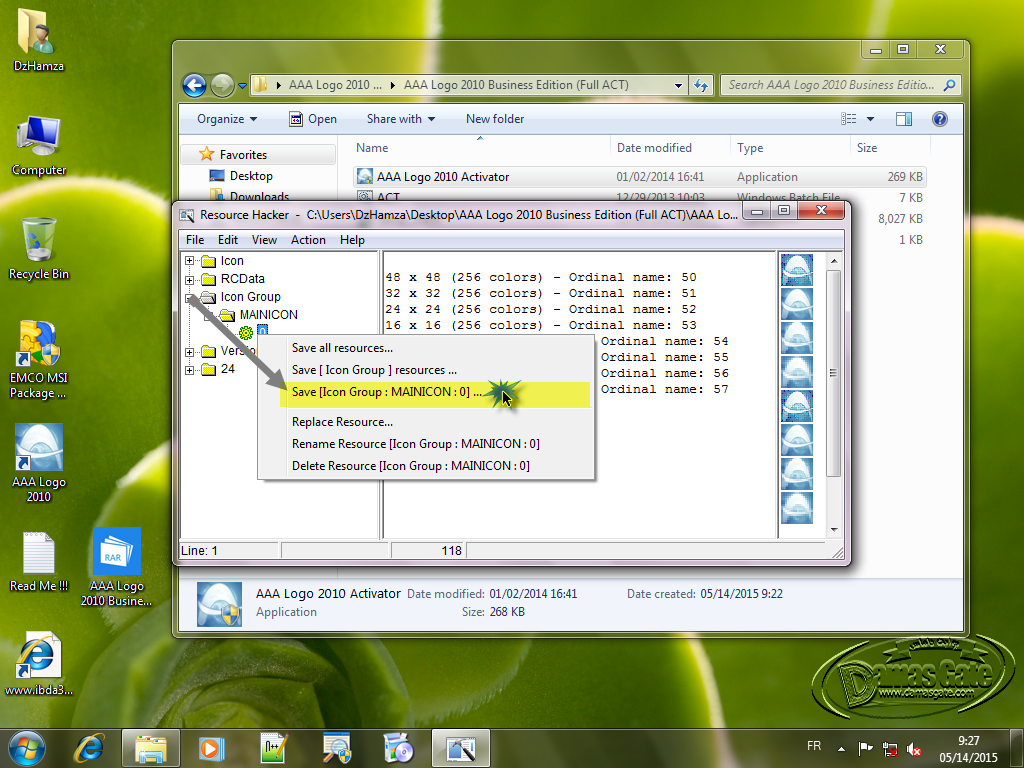Open Windows Explorer from the taskbar
The width and height of the screenshot is (1024, 768).
coord(150,748)
